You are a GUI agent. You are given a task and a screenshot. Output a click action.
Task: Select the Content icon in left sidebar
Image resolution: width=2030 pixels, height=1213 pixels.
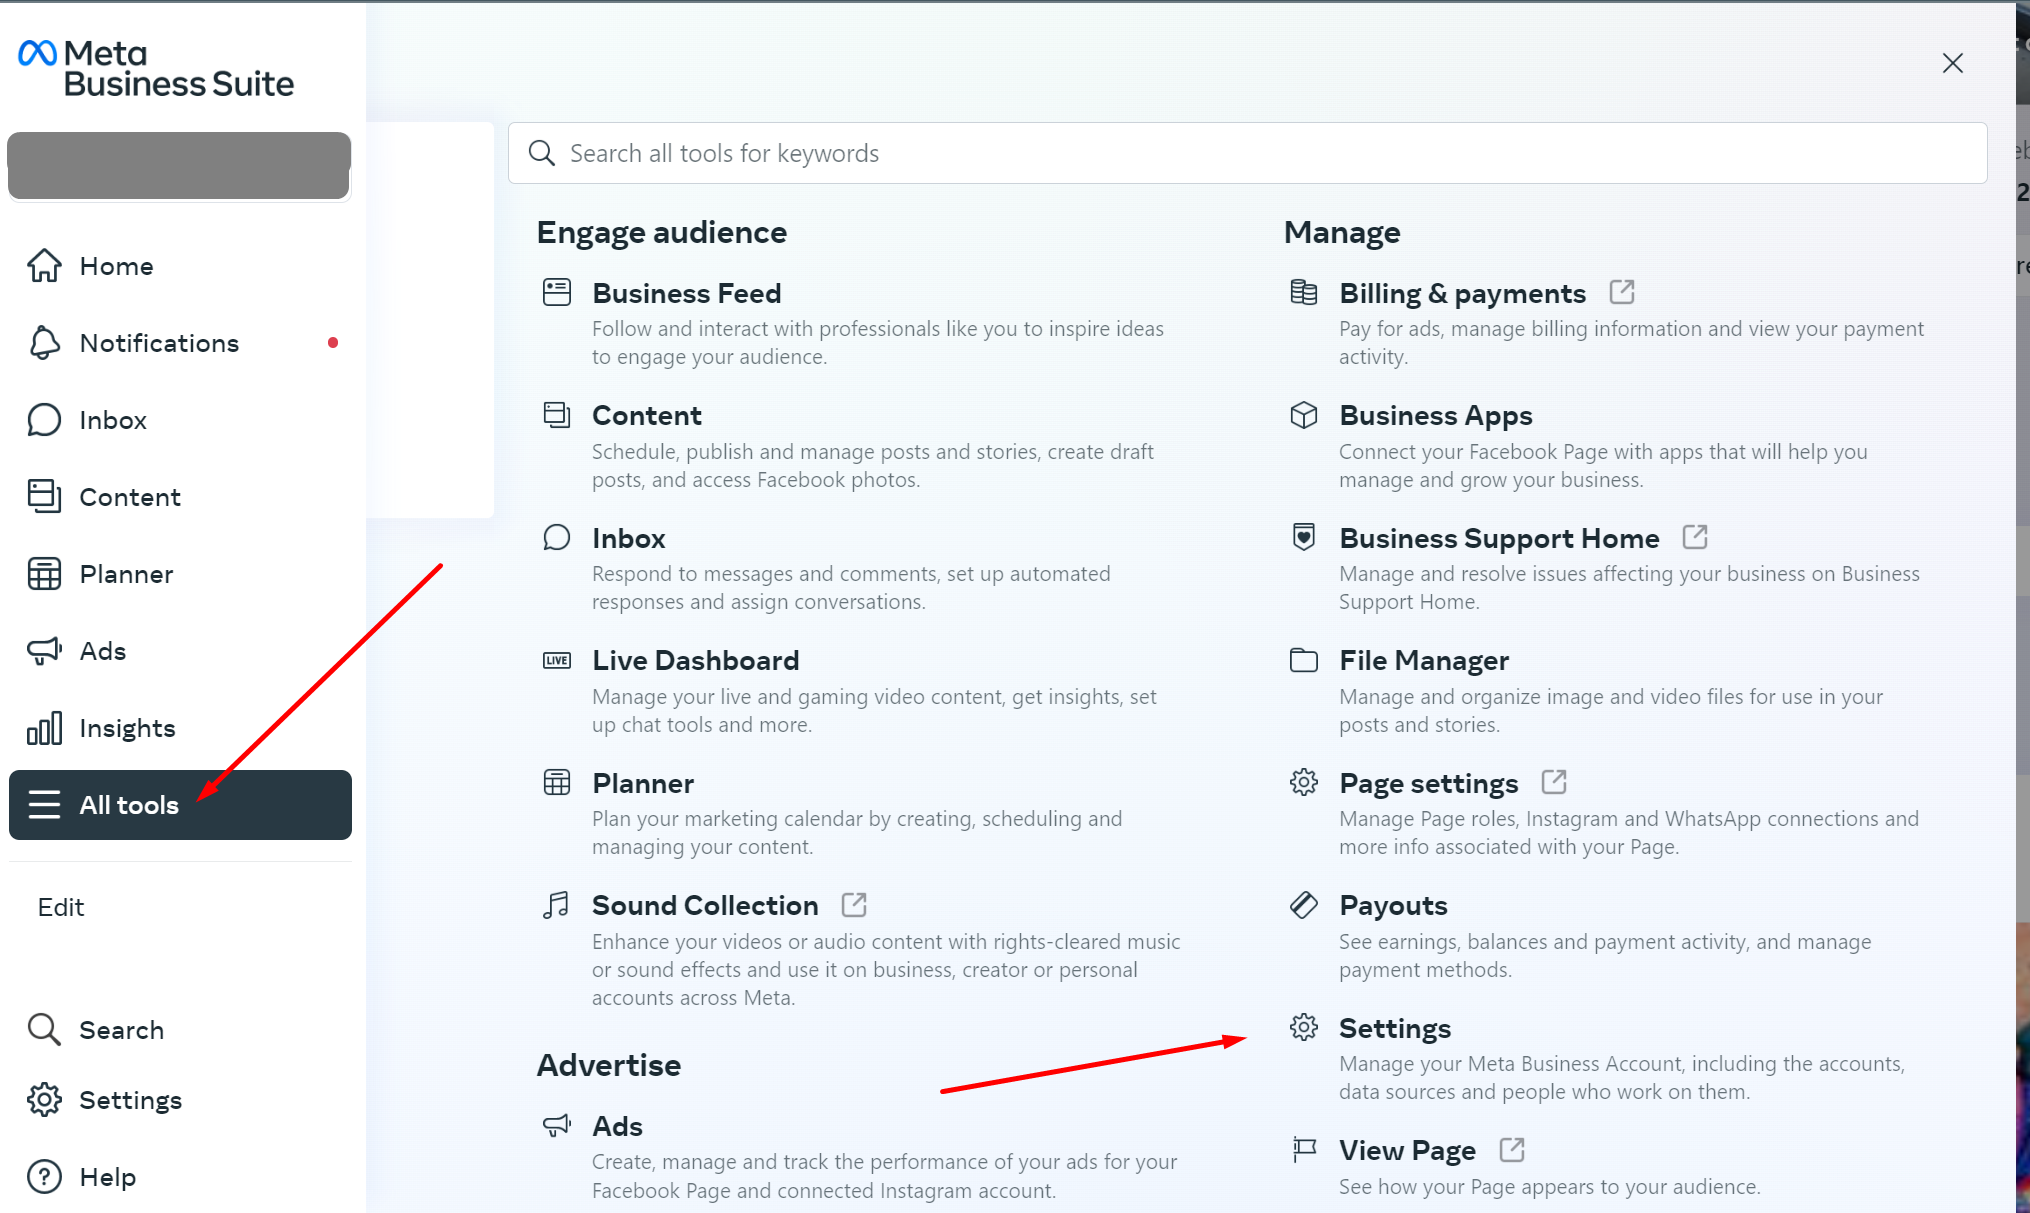tap(44, 497)
